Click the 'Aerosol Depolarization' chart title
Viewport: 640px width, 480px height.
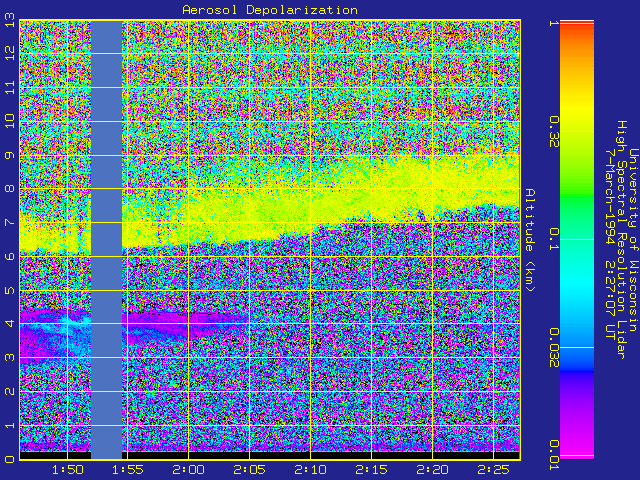270,10
